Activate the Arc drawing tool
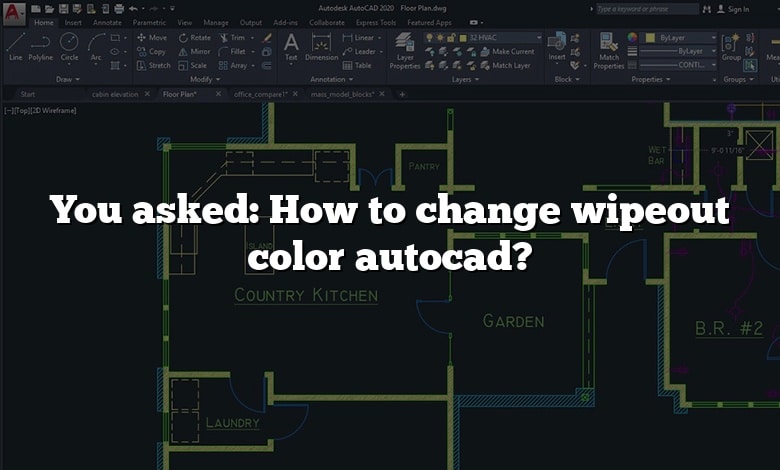The image size is (780, 470). tap(96, 46)
